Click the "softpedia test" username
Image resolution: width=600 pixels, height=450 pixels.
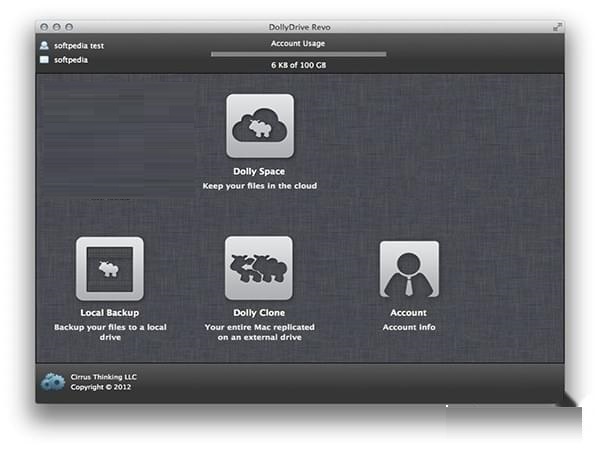tap(79, 45)
